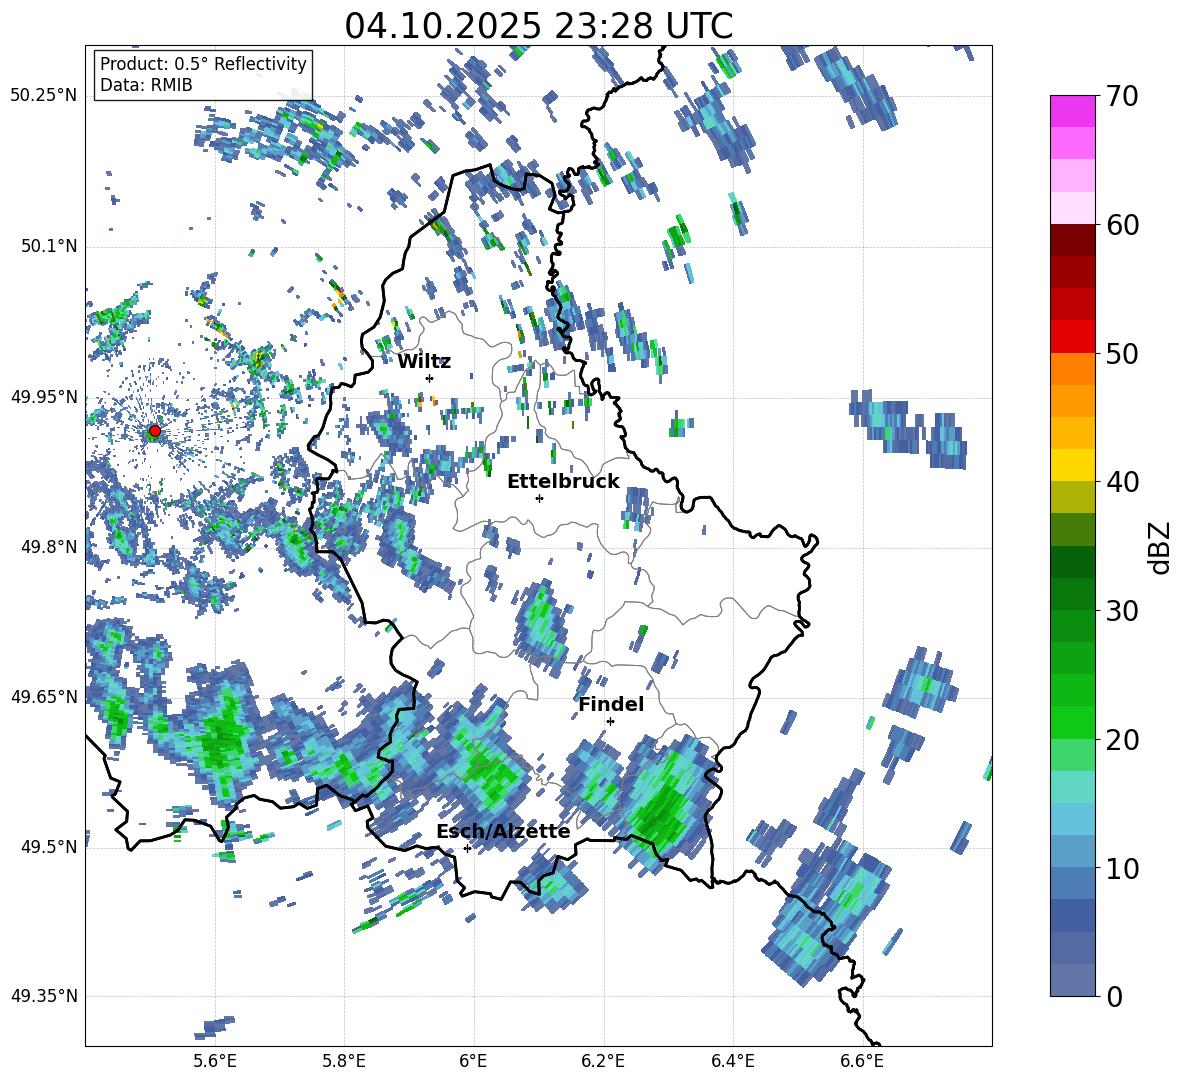Screen dimensions: 1184x1081
Task: Click the 6.6°E longitude label
Action: 862,1061
